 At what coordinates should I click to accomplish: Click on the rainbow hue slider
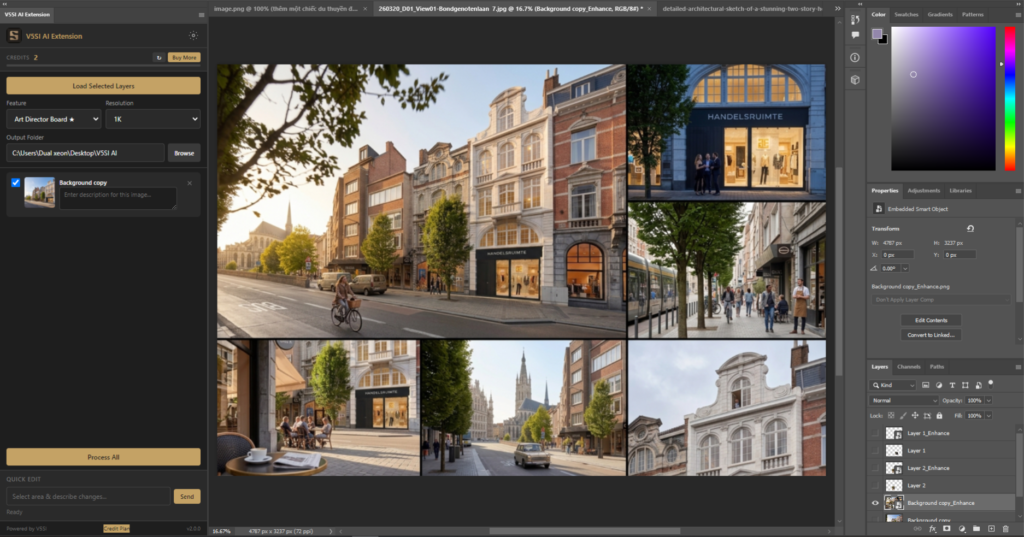pos(1009,100)
